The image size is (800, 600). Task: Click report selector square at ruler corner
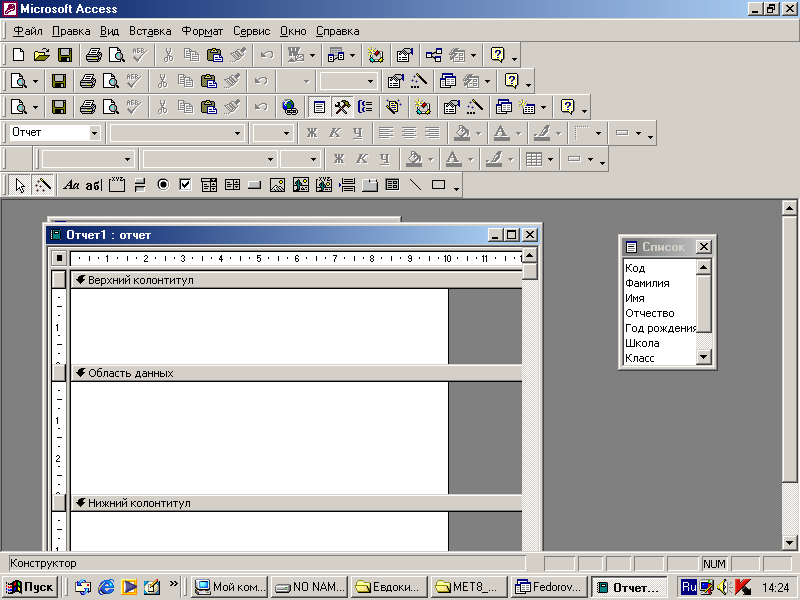point(59,258)
